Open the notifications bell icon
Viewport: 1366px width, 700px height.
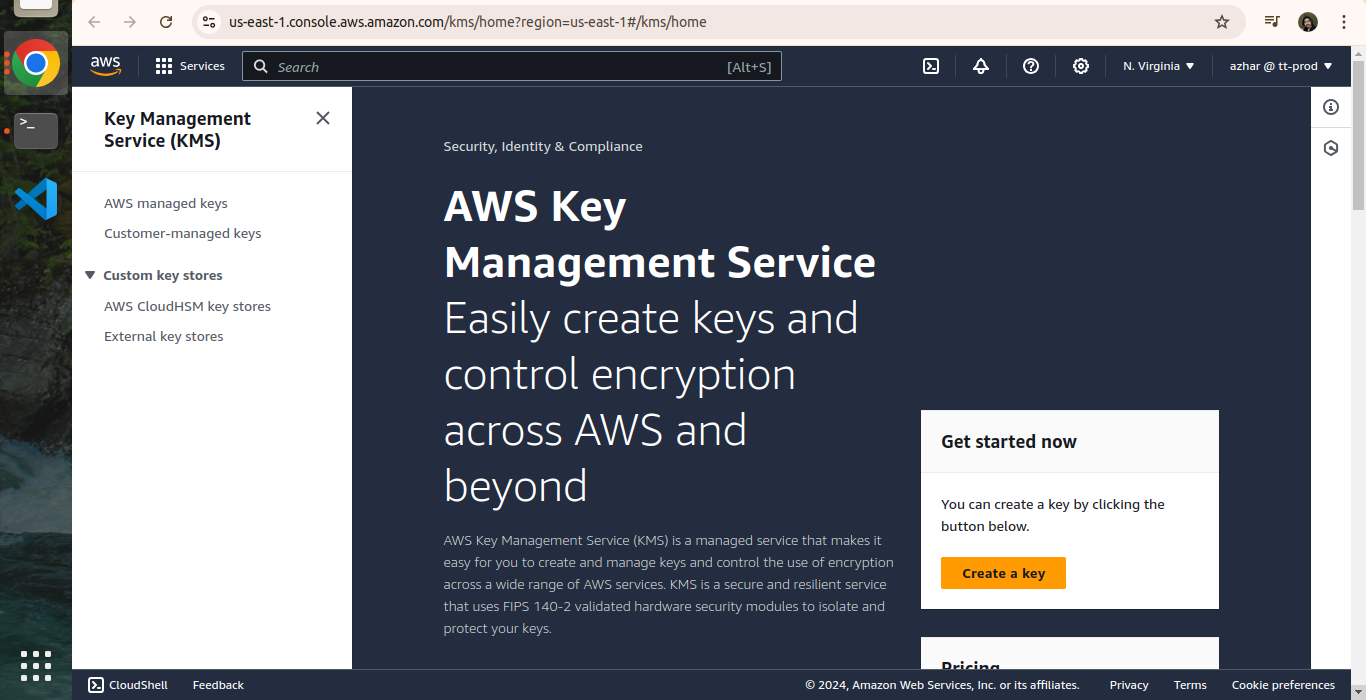coord(980,66)
